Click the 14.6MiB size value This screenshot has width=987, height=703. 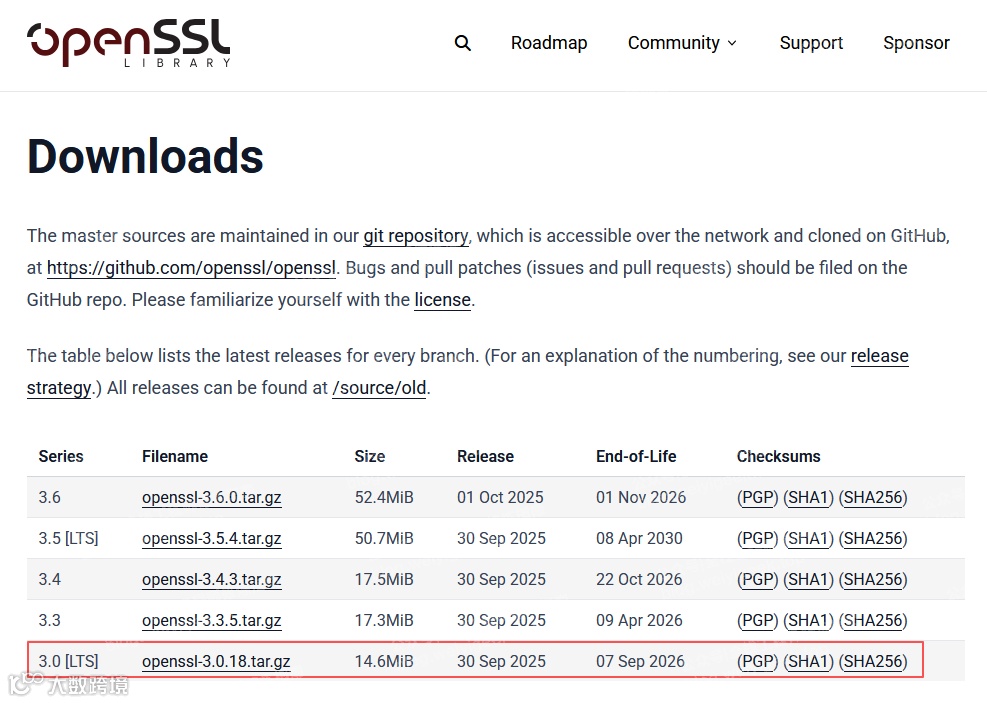coord(384,661)
